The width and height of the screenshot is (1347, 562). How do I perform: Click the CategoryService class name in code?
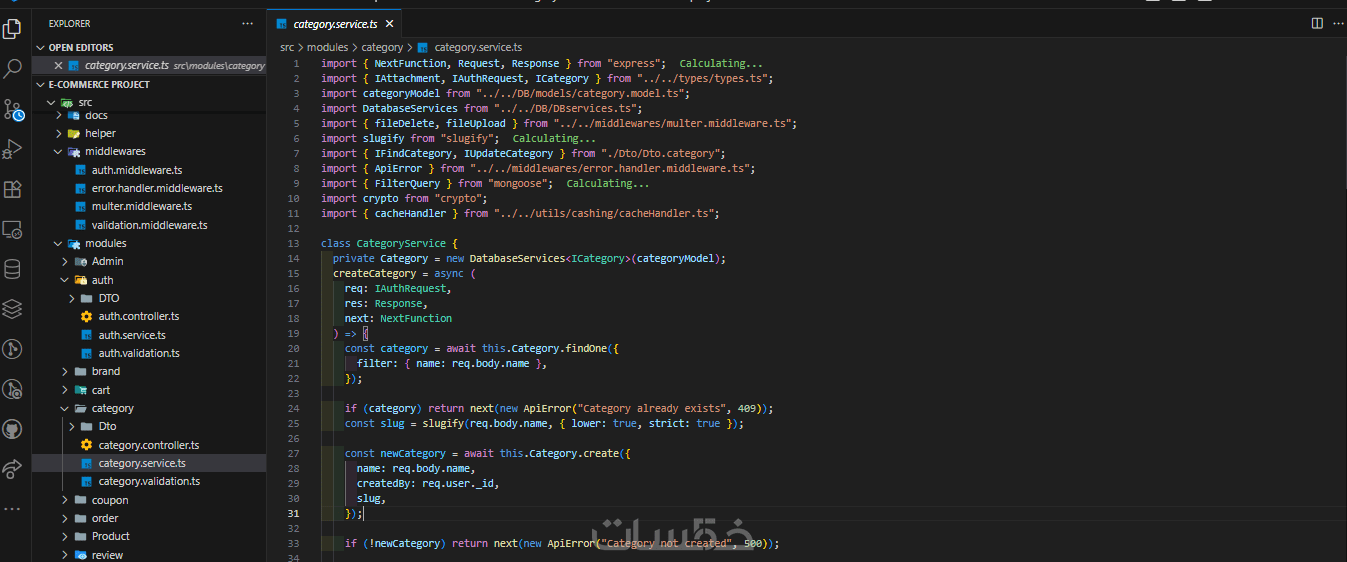click(400, 243)
